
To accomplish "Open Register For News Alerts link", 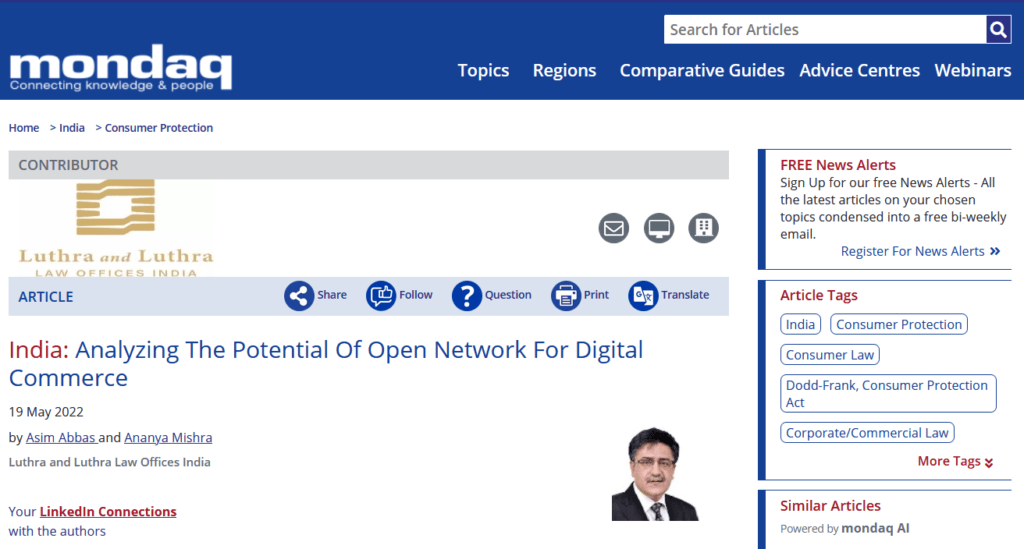I will click(x=920, y=251).
